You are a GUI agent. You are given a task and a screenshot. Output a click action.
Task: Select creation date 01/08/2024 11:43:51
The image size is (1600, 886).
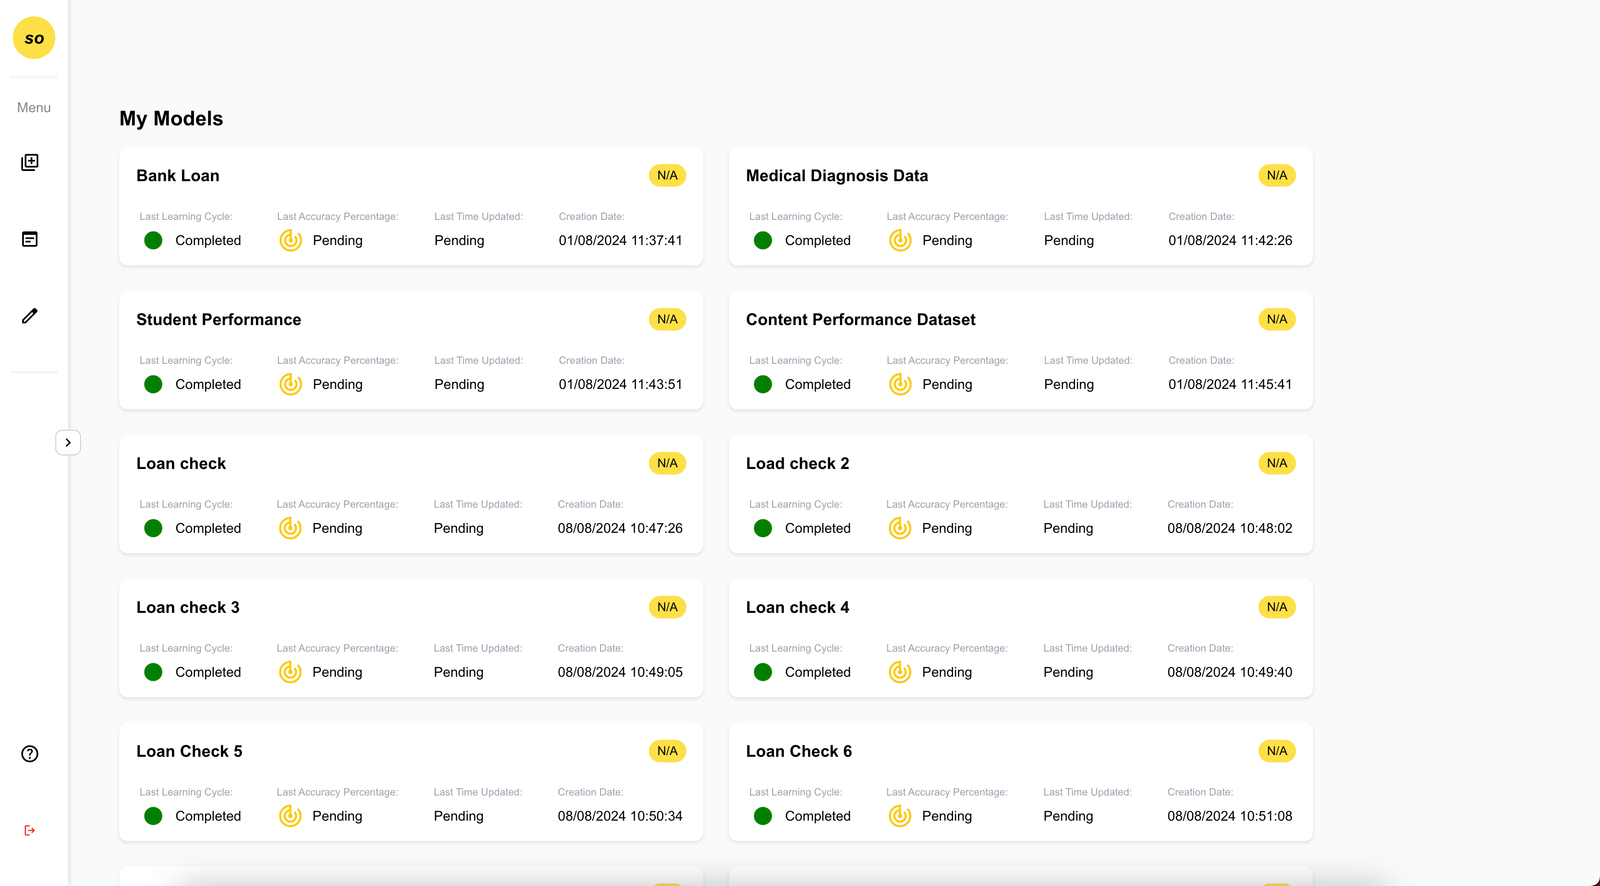(x=621, y=385)
